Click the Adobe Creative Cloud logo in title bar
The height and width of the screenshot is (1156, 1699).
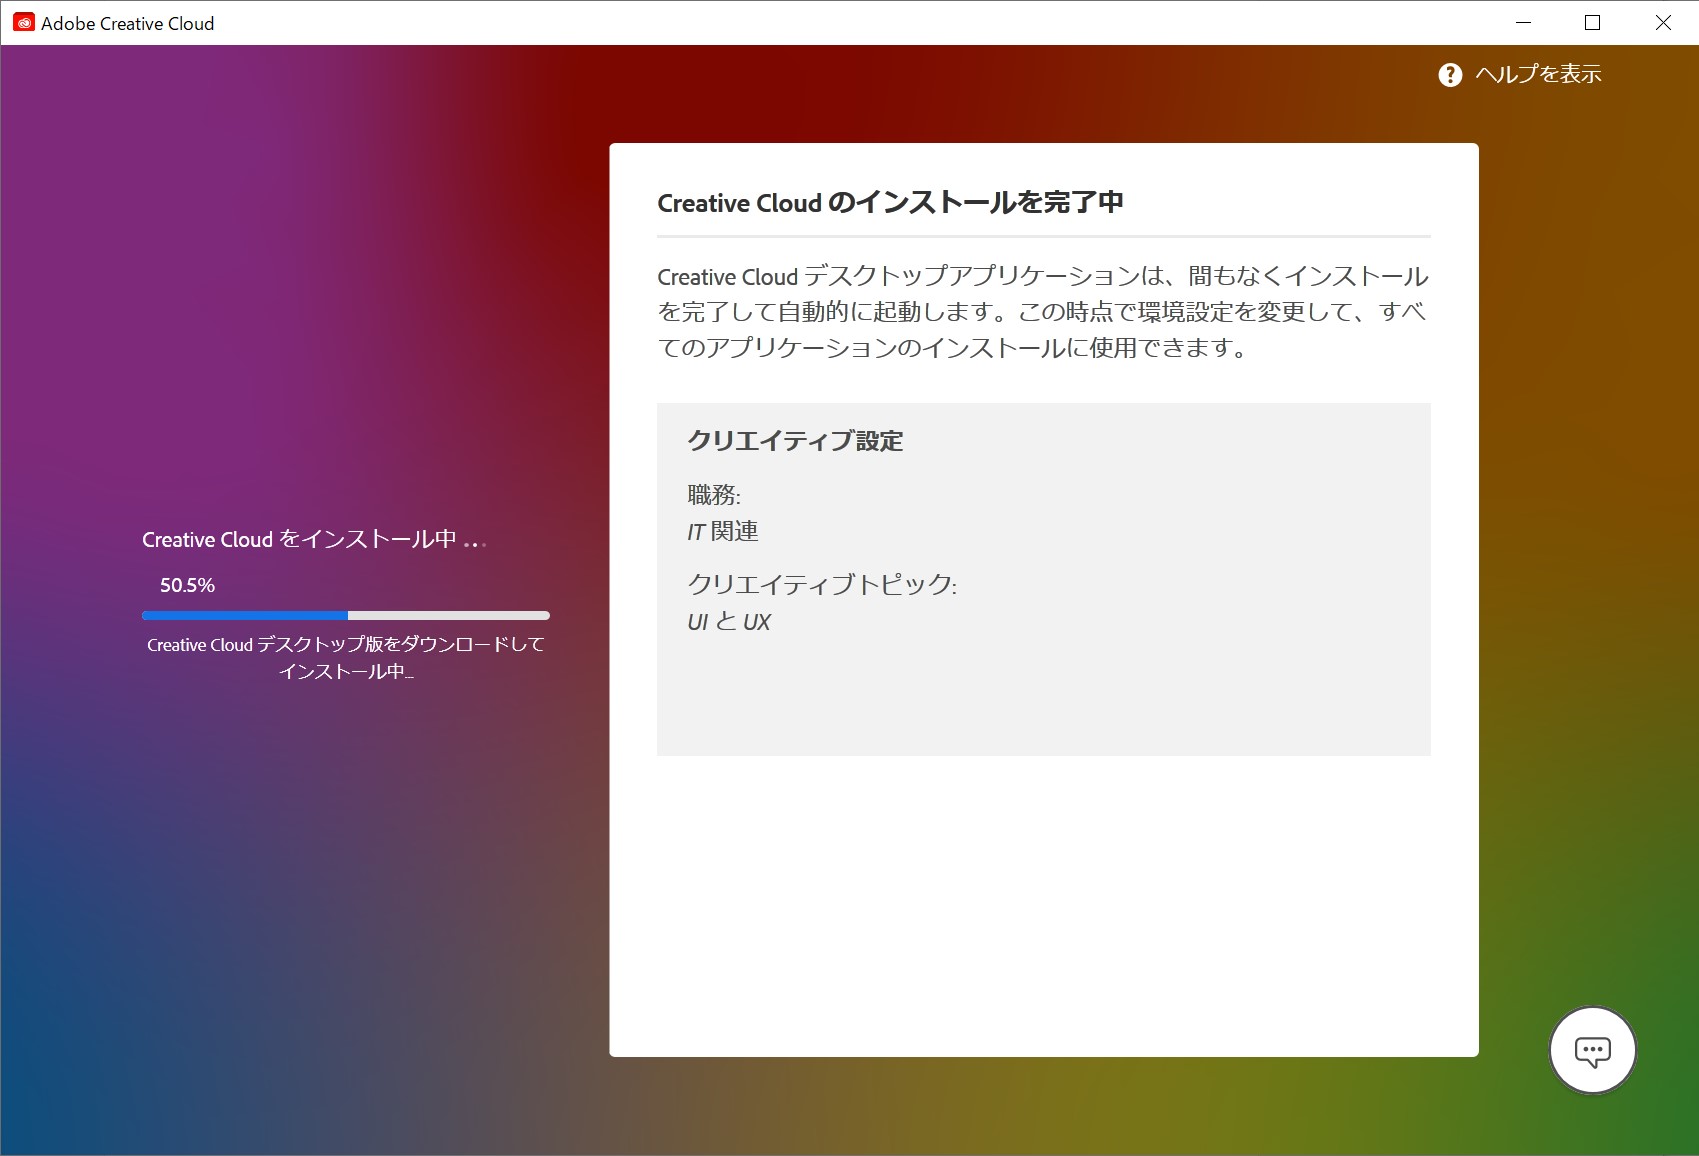(x=24, y=23)
